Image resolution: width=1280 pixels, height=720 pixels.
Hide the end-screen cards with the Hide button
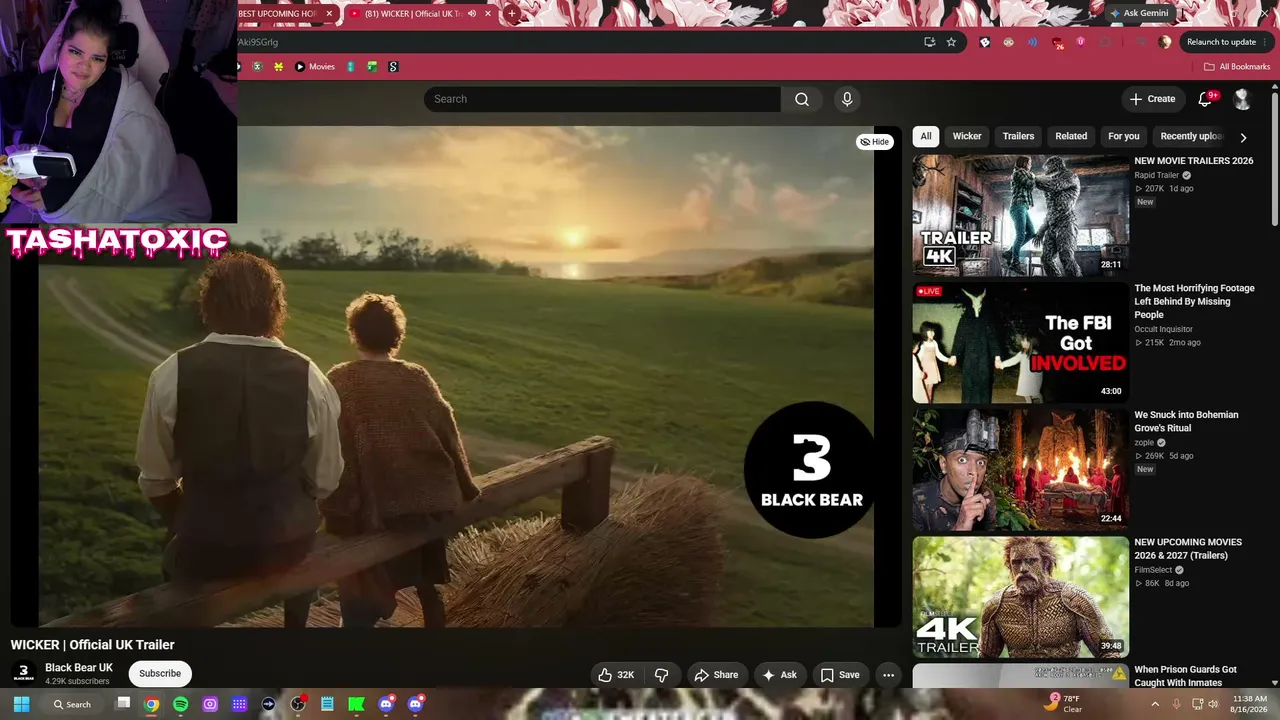click(x=874, y=142)
